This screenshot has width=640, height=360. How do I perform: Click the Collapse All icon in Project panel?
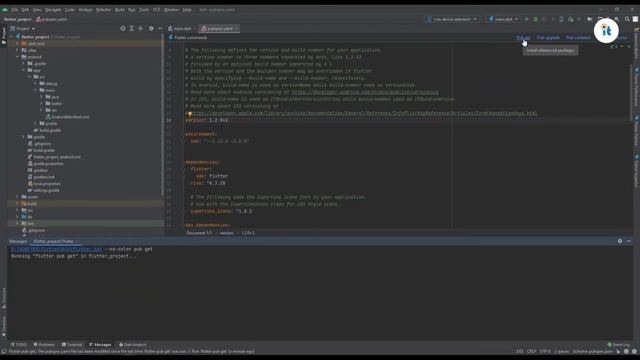[x=140, y=29]
